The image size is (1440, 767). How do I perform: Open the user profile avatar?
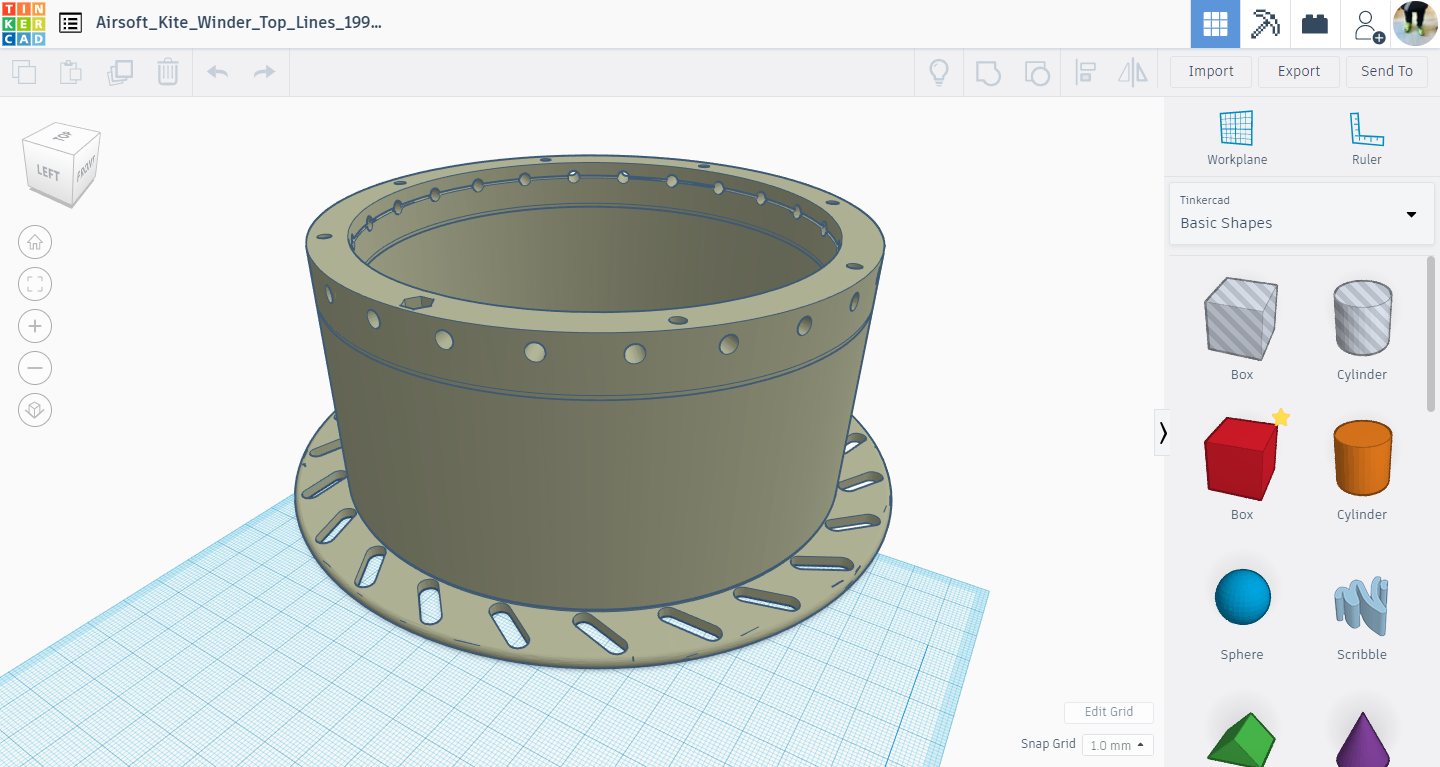(x=1416, y=24)
